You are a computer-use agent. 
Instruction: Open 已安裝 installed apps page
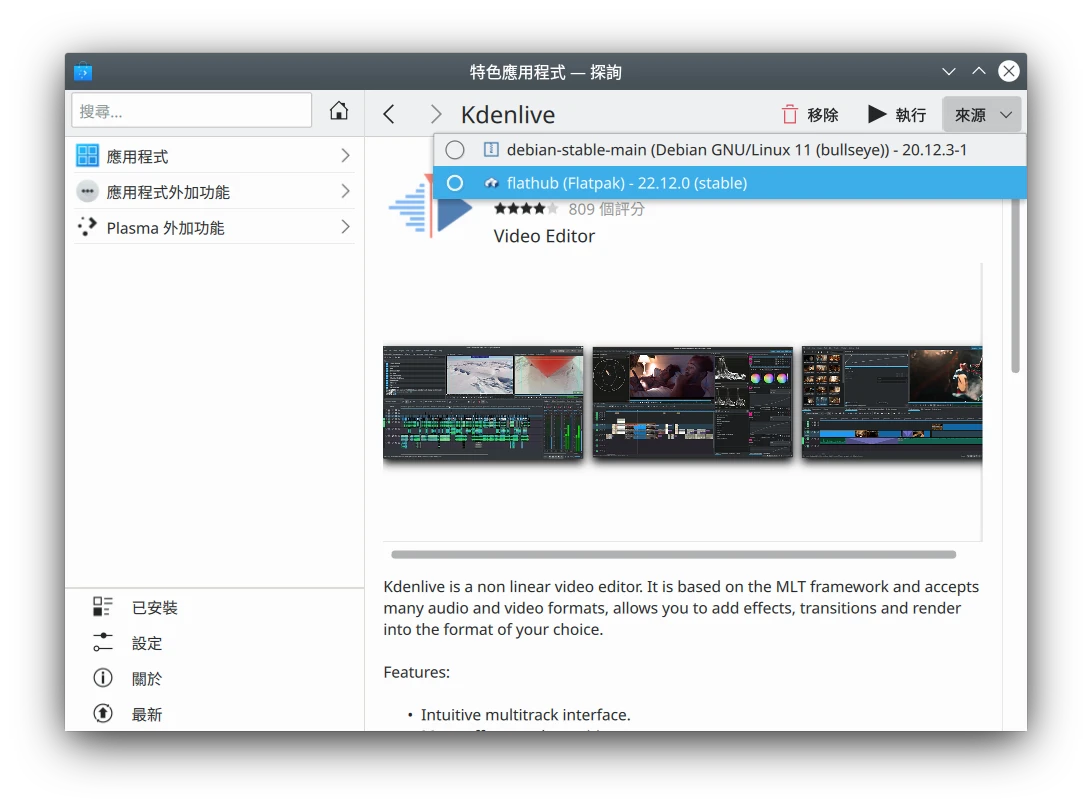click(x=154, y=608)
